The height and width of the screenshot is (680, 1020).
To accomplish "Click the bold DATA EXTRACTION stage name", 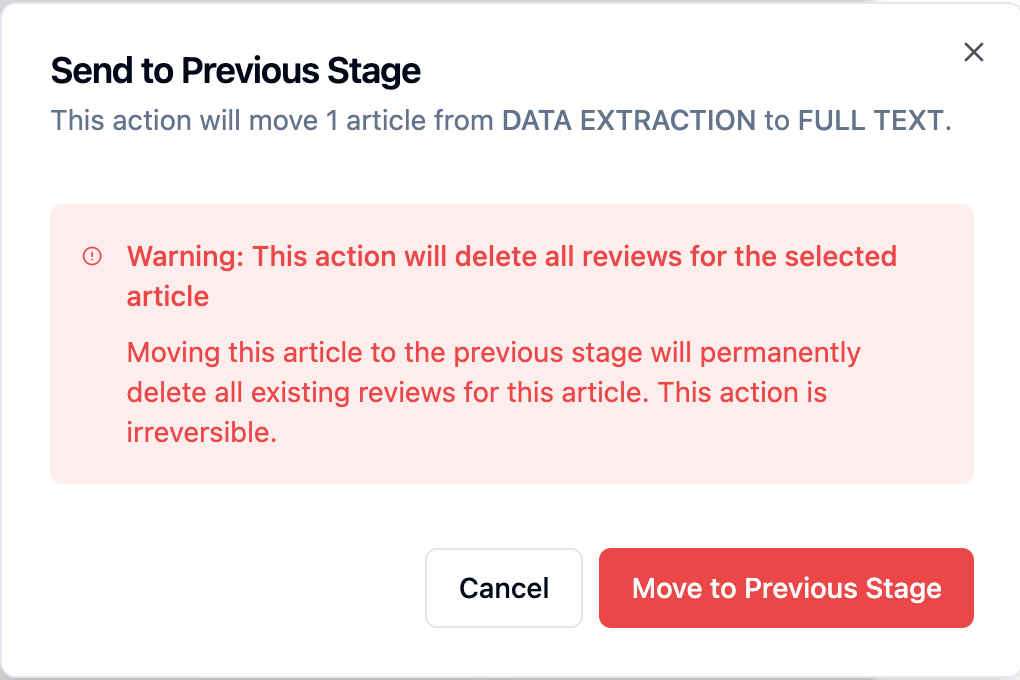I will (628, 121).
